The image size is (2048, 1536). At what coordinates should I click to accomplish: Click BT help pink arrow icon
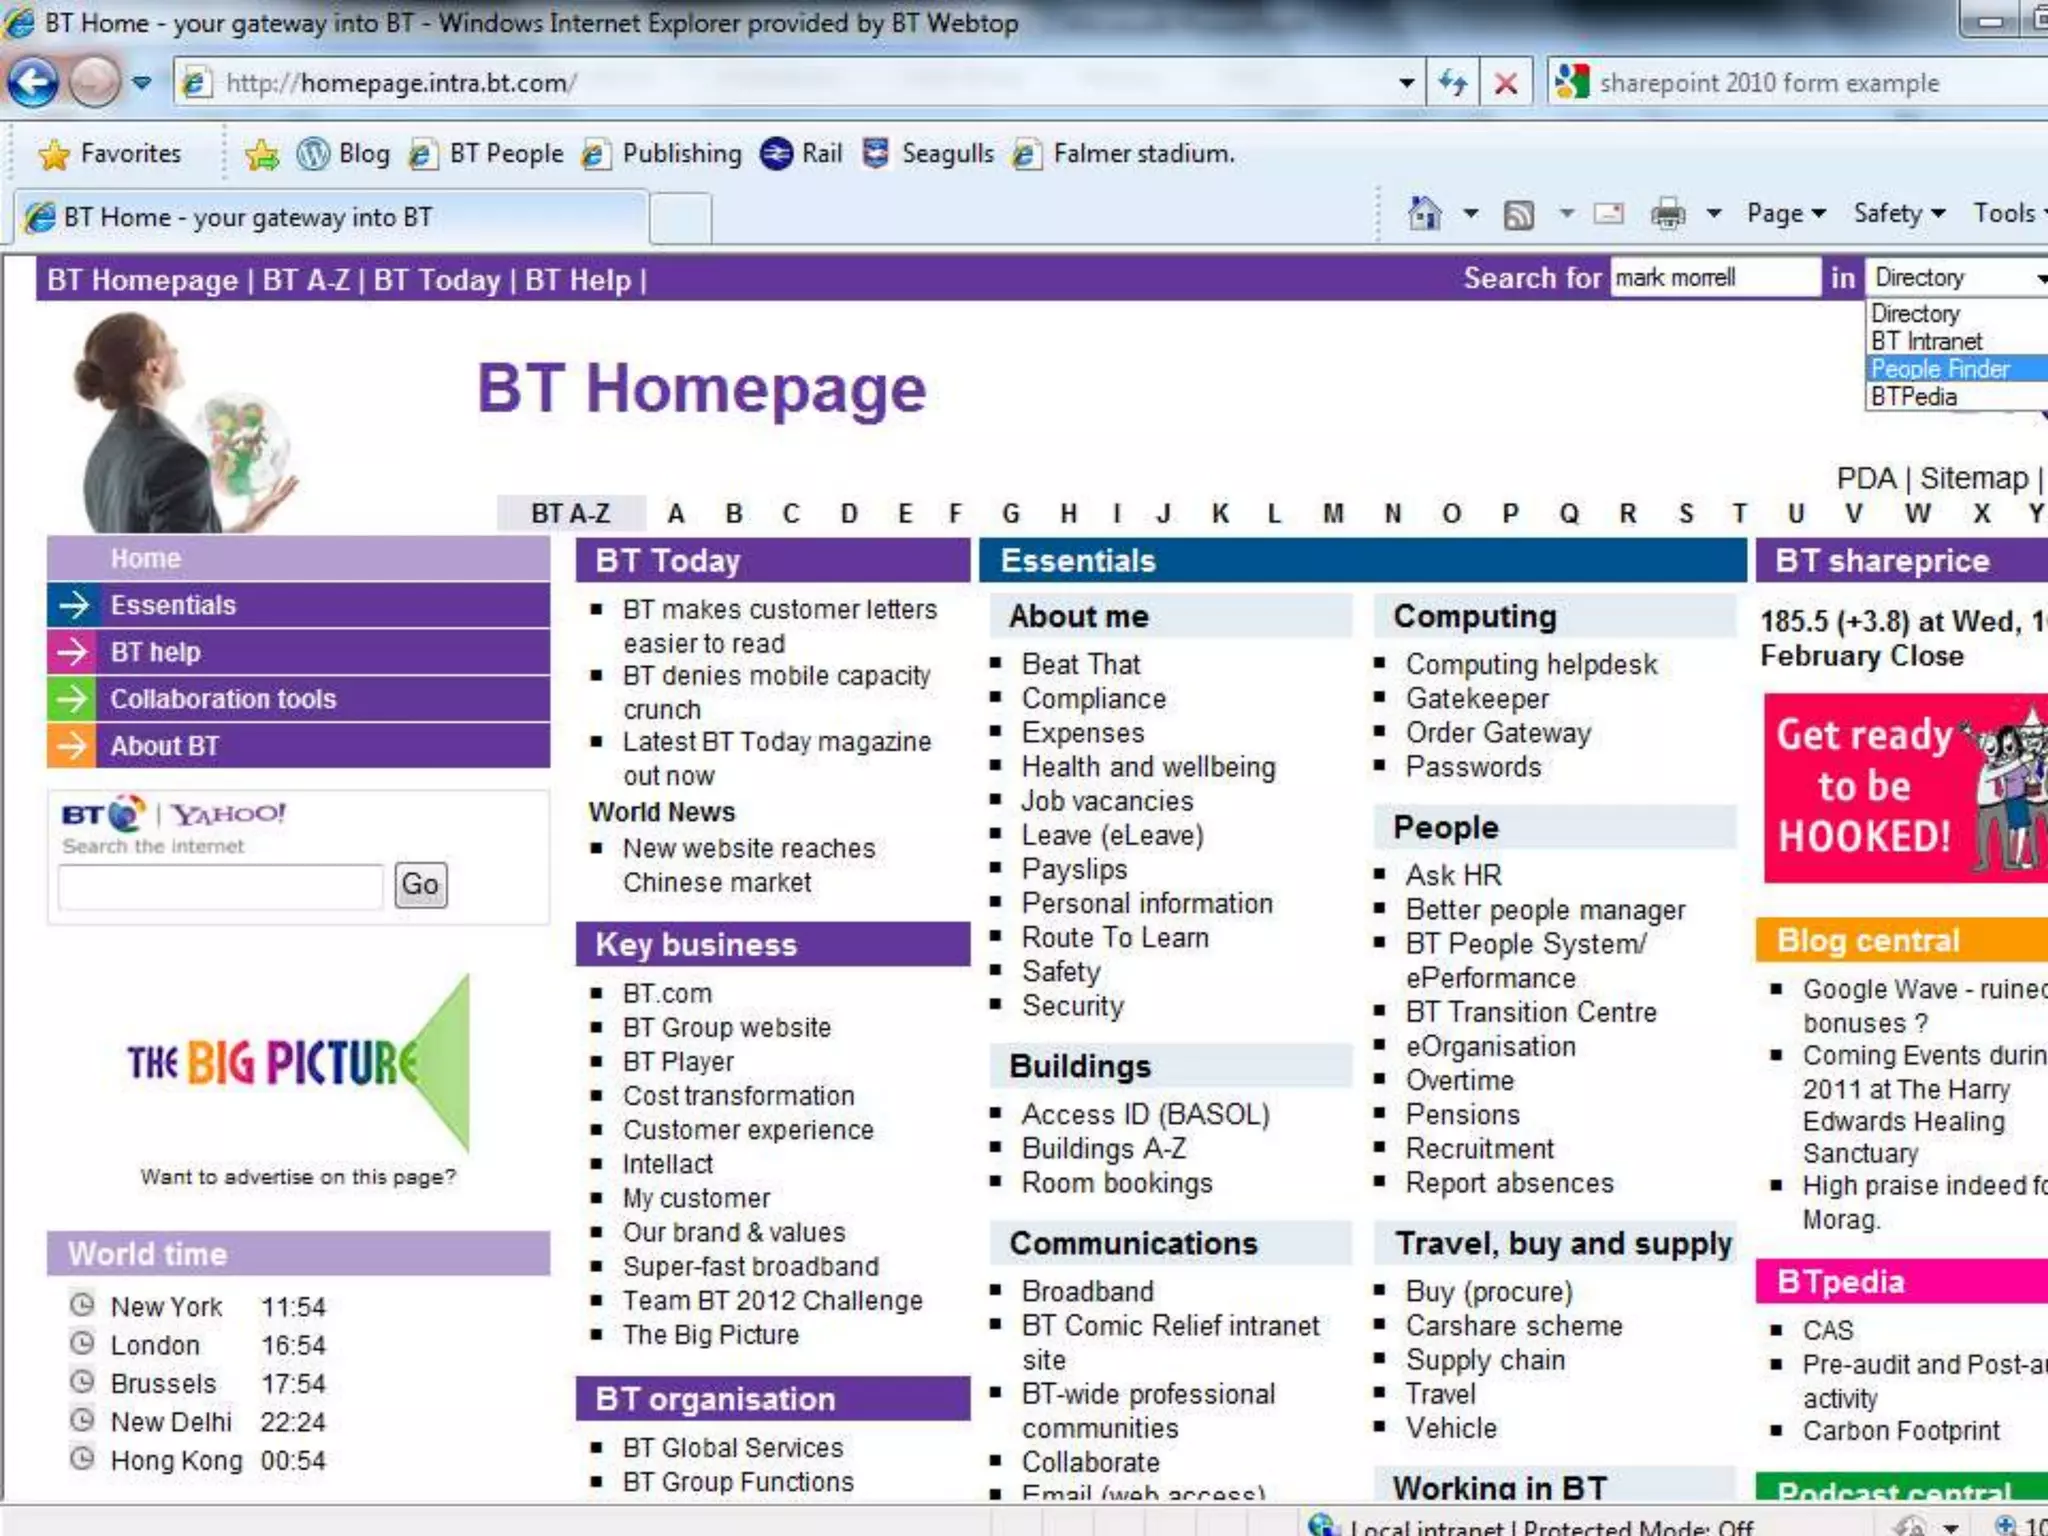point(73,652)
